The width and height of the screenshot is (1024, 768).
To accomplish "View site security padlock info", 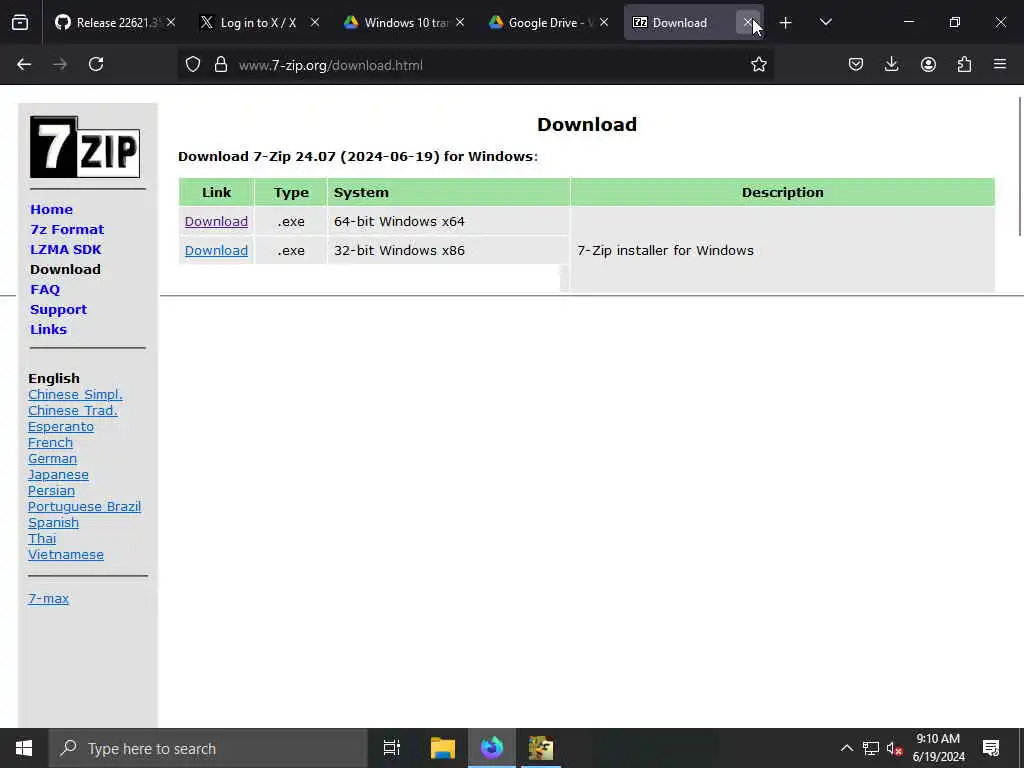I will click(221, 64).
